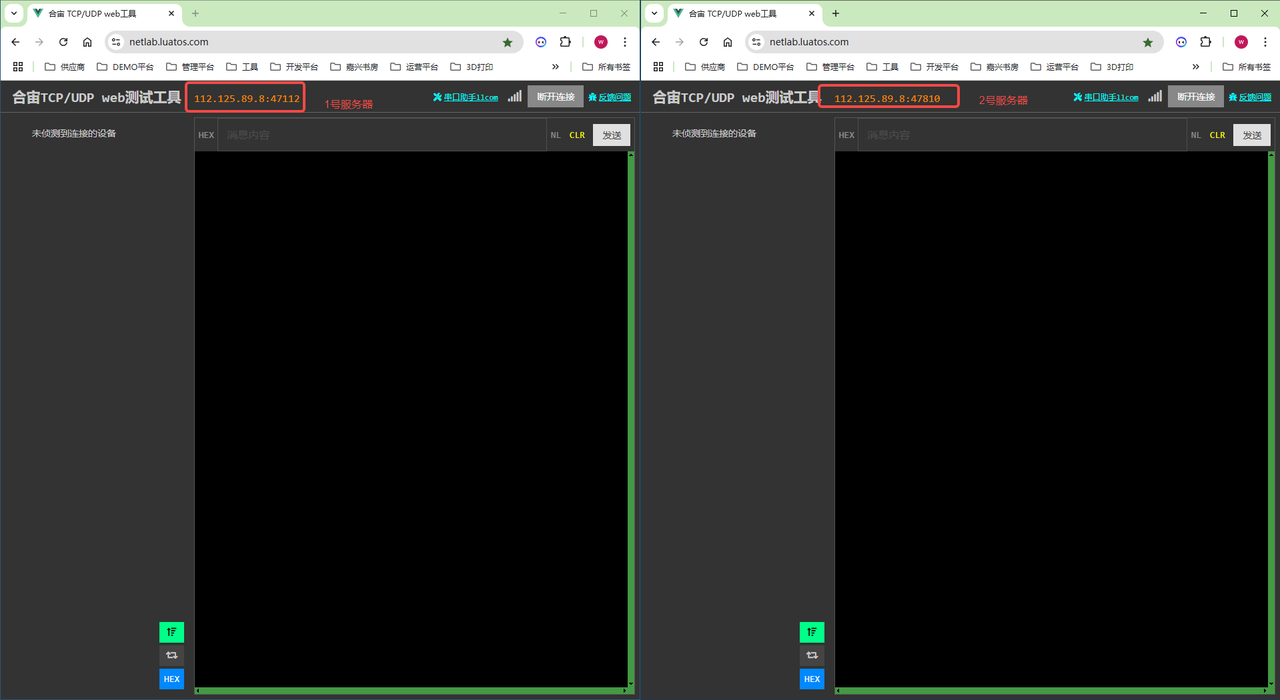Click the signal strength icon in left window
The height and width of the screenshot is (700, 1280).
[x=514, y=96]
